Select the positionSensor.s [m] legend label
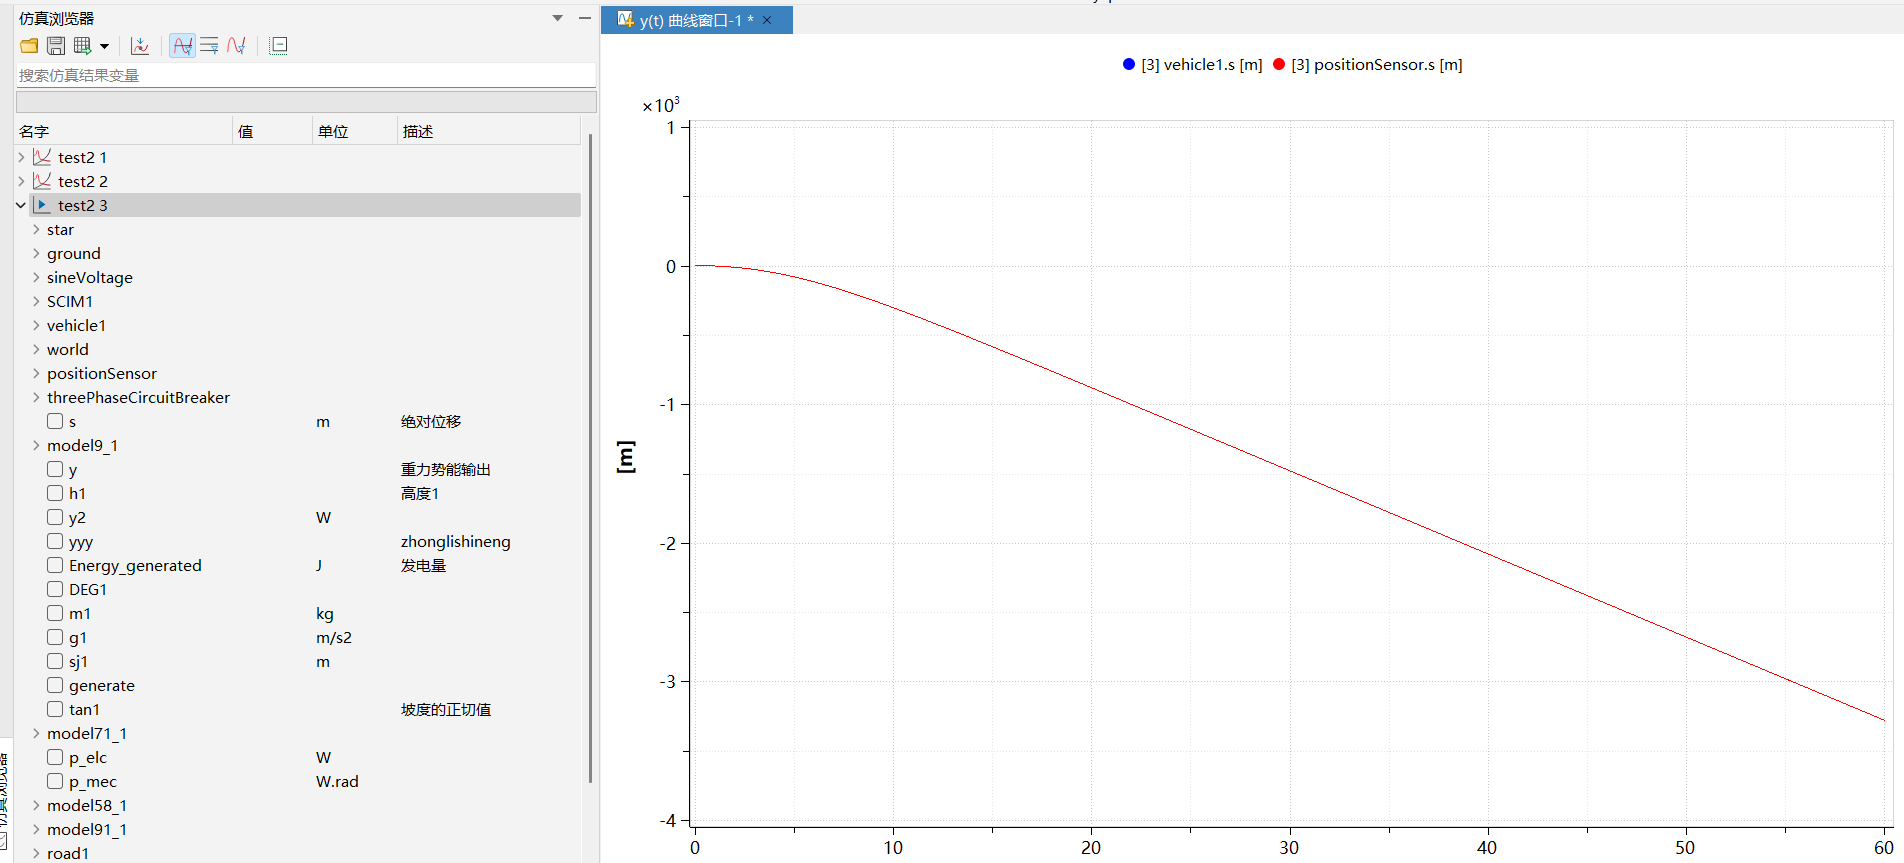The width and height of the screenshot is (1904, 863). (x=1377, y=65)
